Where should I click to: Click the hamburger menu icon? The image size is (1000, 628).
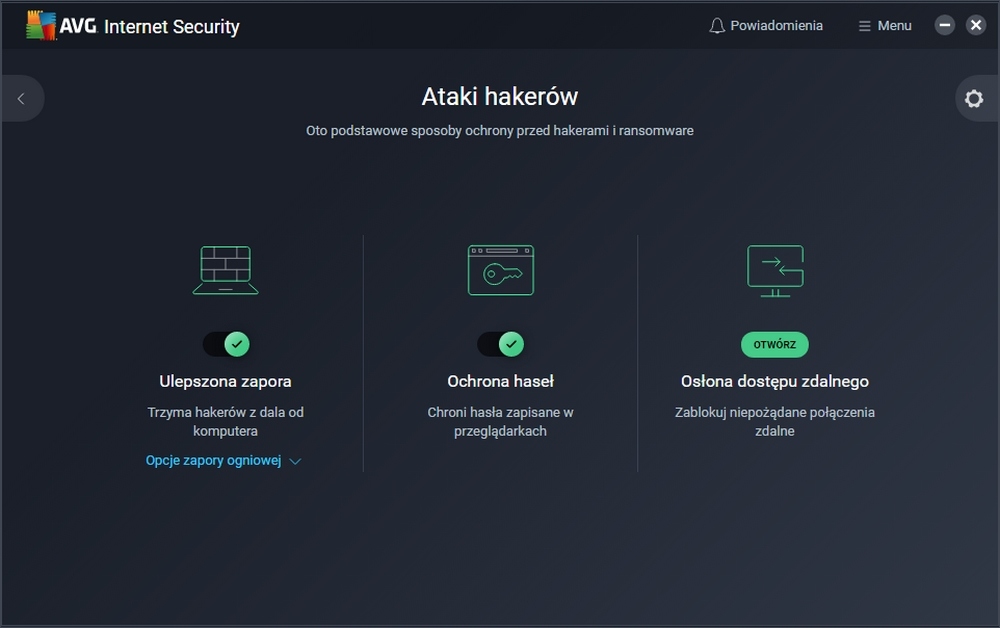point(865,26)
